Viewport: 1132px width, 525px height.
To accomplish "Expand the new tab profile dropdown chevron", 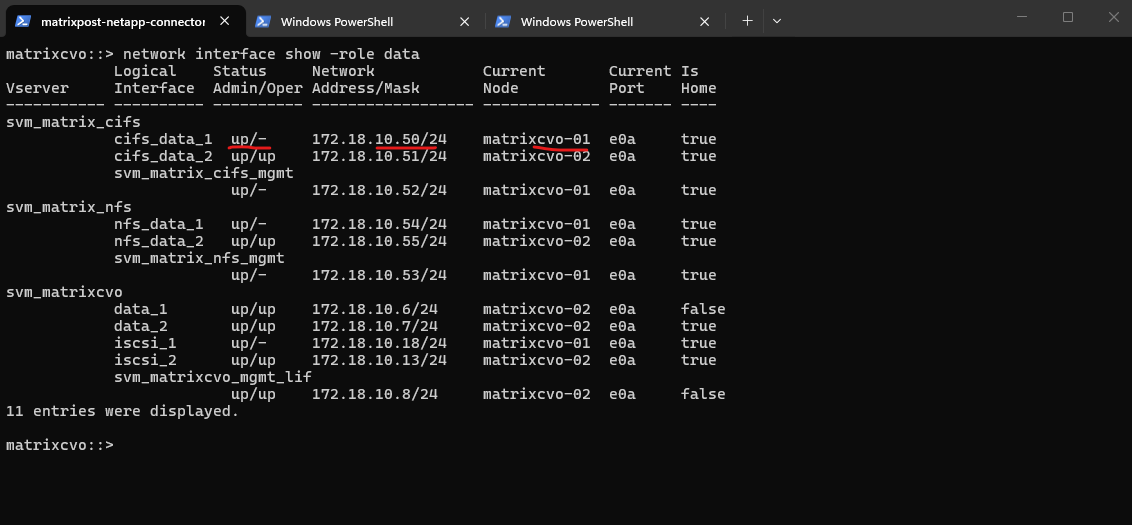I will pos(777,20).
